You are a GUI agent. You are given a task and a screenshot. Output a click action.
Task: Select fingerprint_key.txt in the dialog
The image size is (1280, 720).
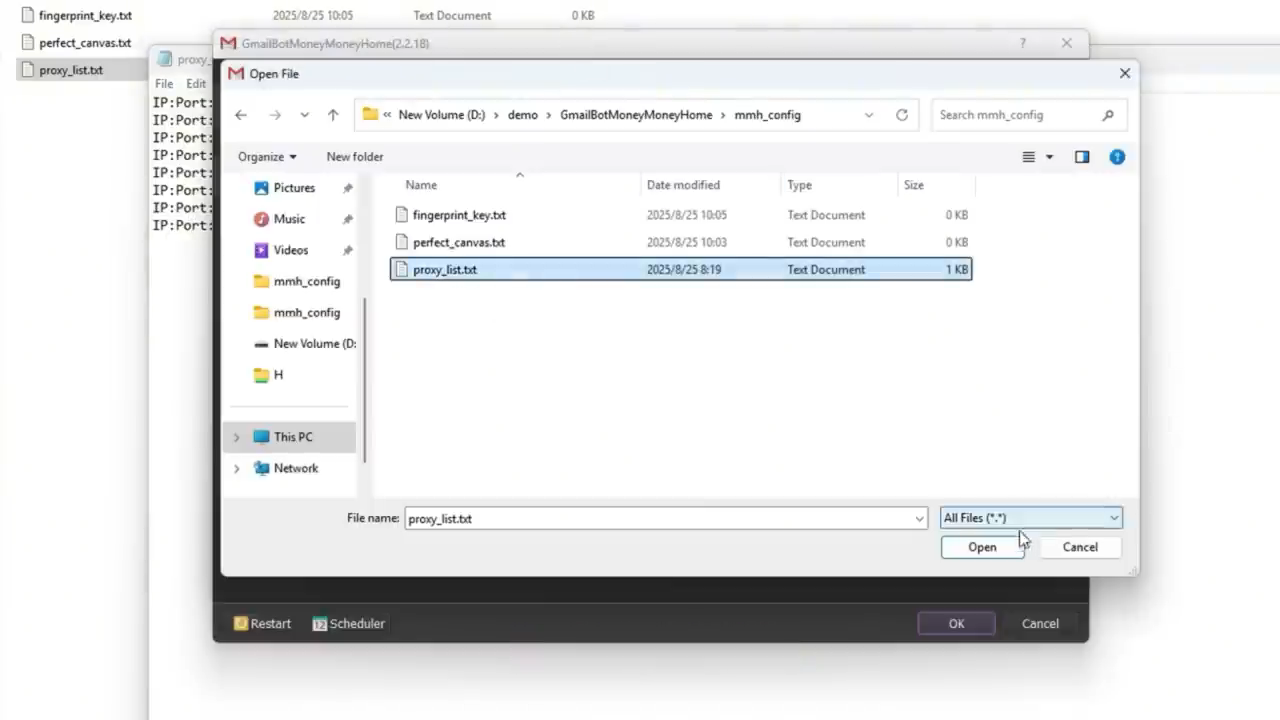(x=680, y=215)
